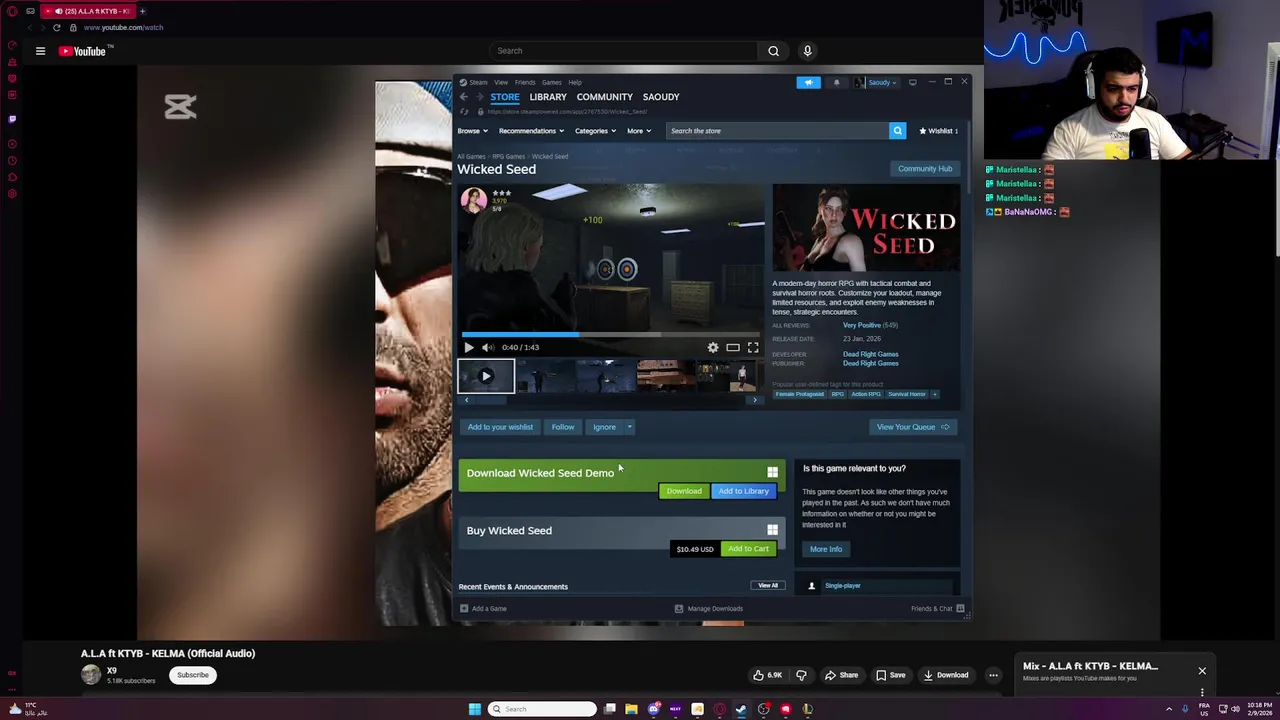1280x720 pixels.
Task: Open more actions menu for video
Action: (993, 675)
